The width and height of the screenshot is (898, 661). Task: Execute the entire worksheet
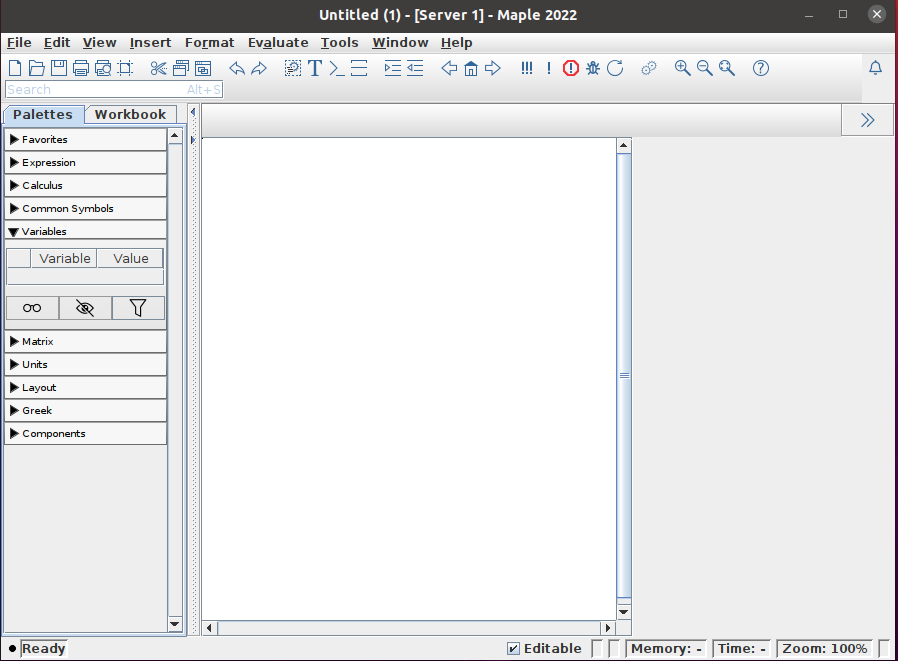[527, 68]
